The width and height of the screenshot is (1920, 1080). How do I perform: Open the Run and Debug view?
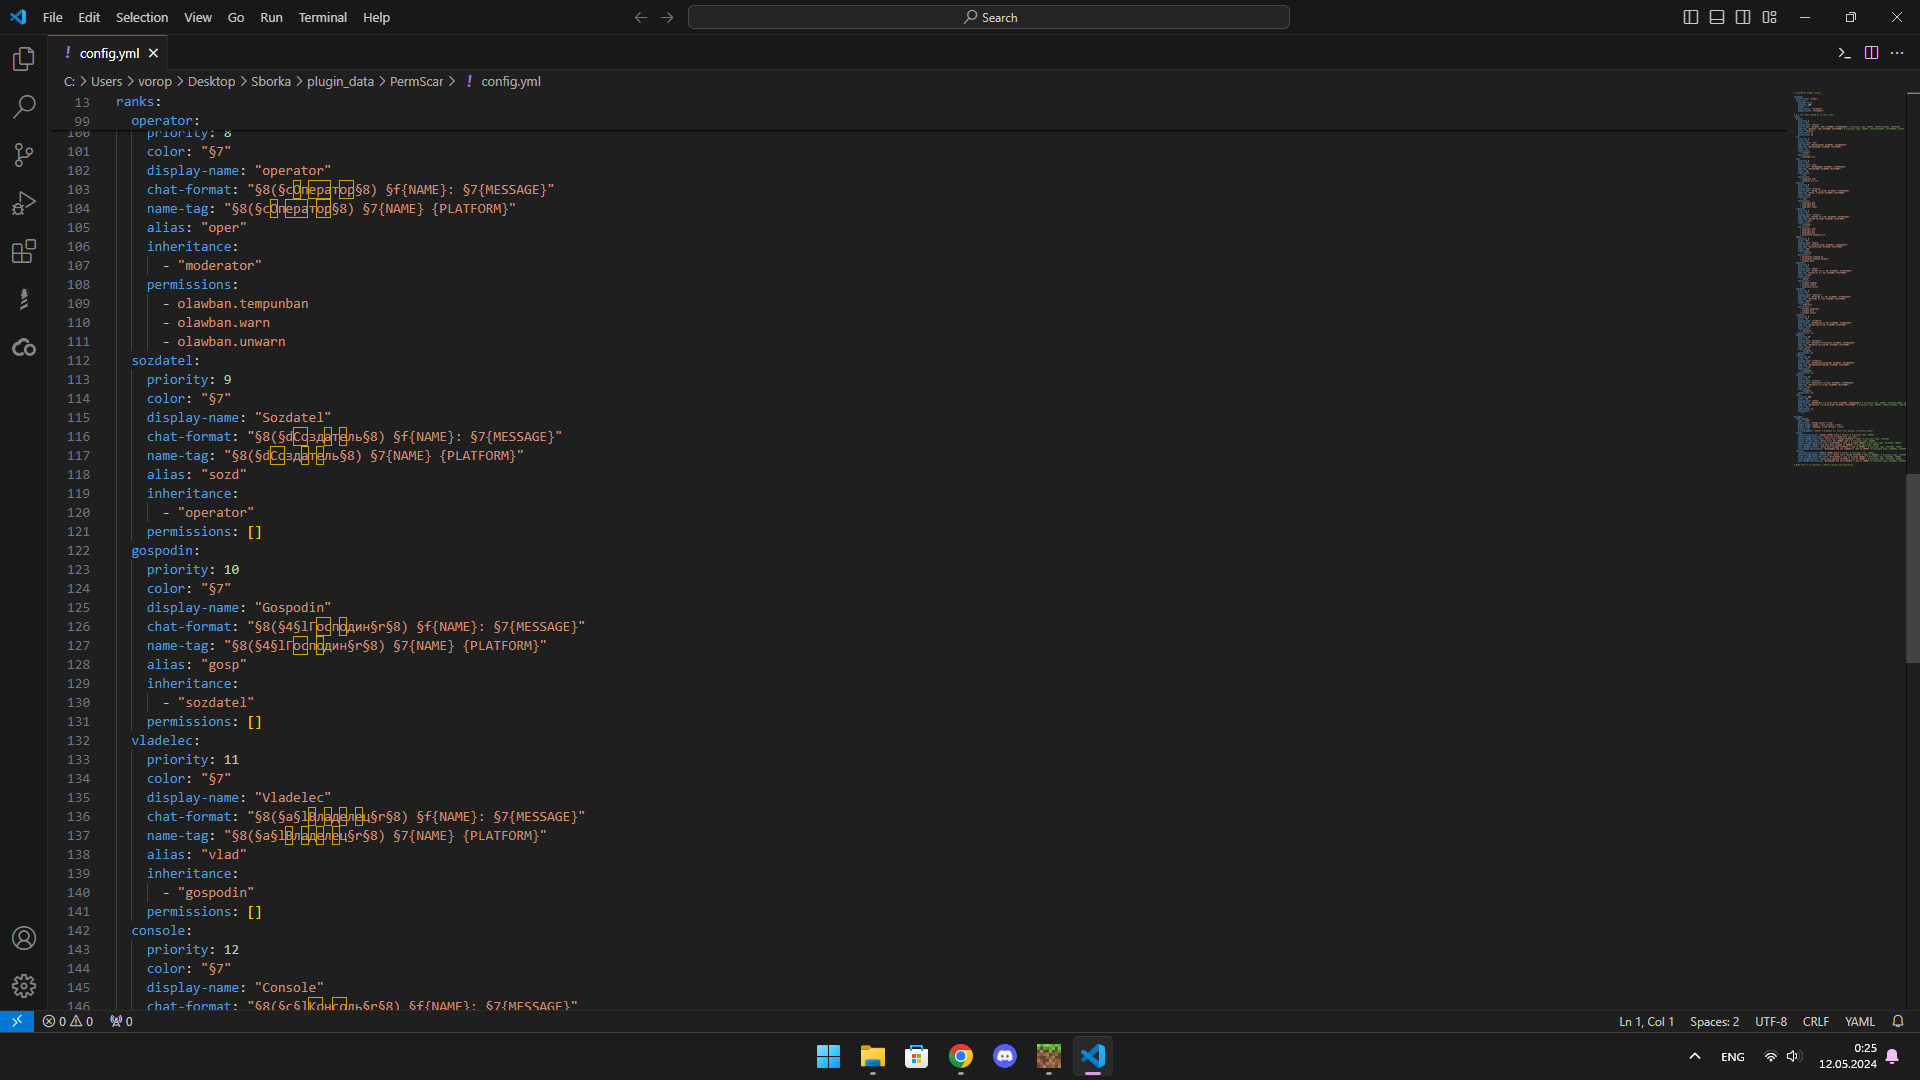(x=24, y=203)
